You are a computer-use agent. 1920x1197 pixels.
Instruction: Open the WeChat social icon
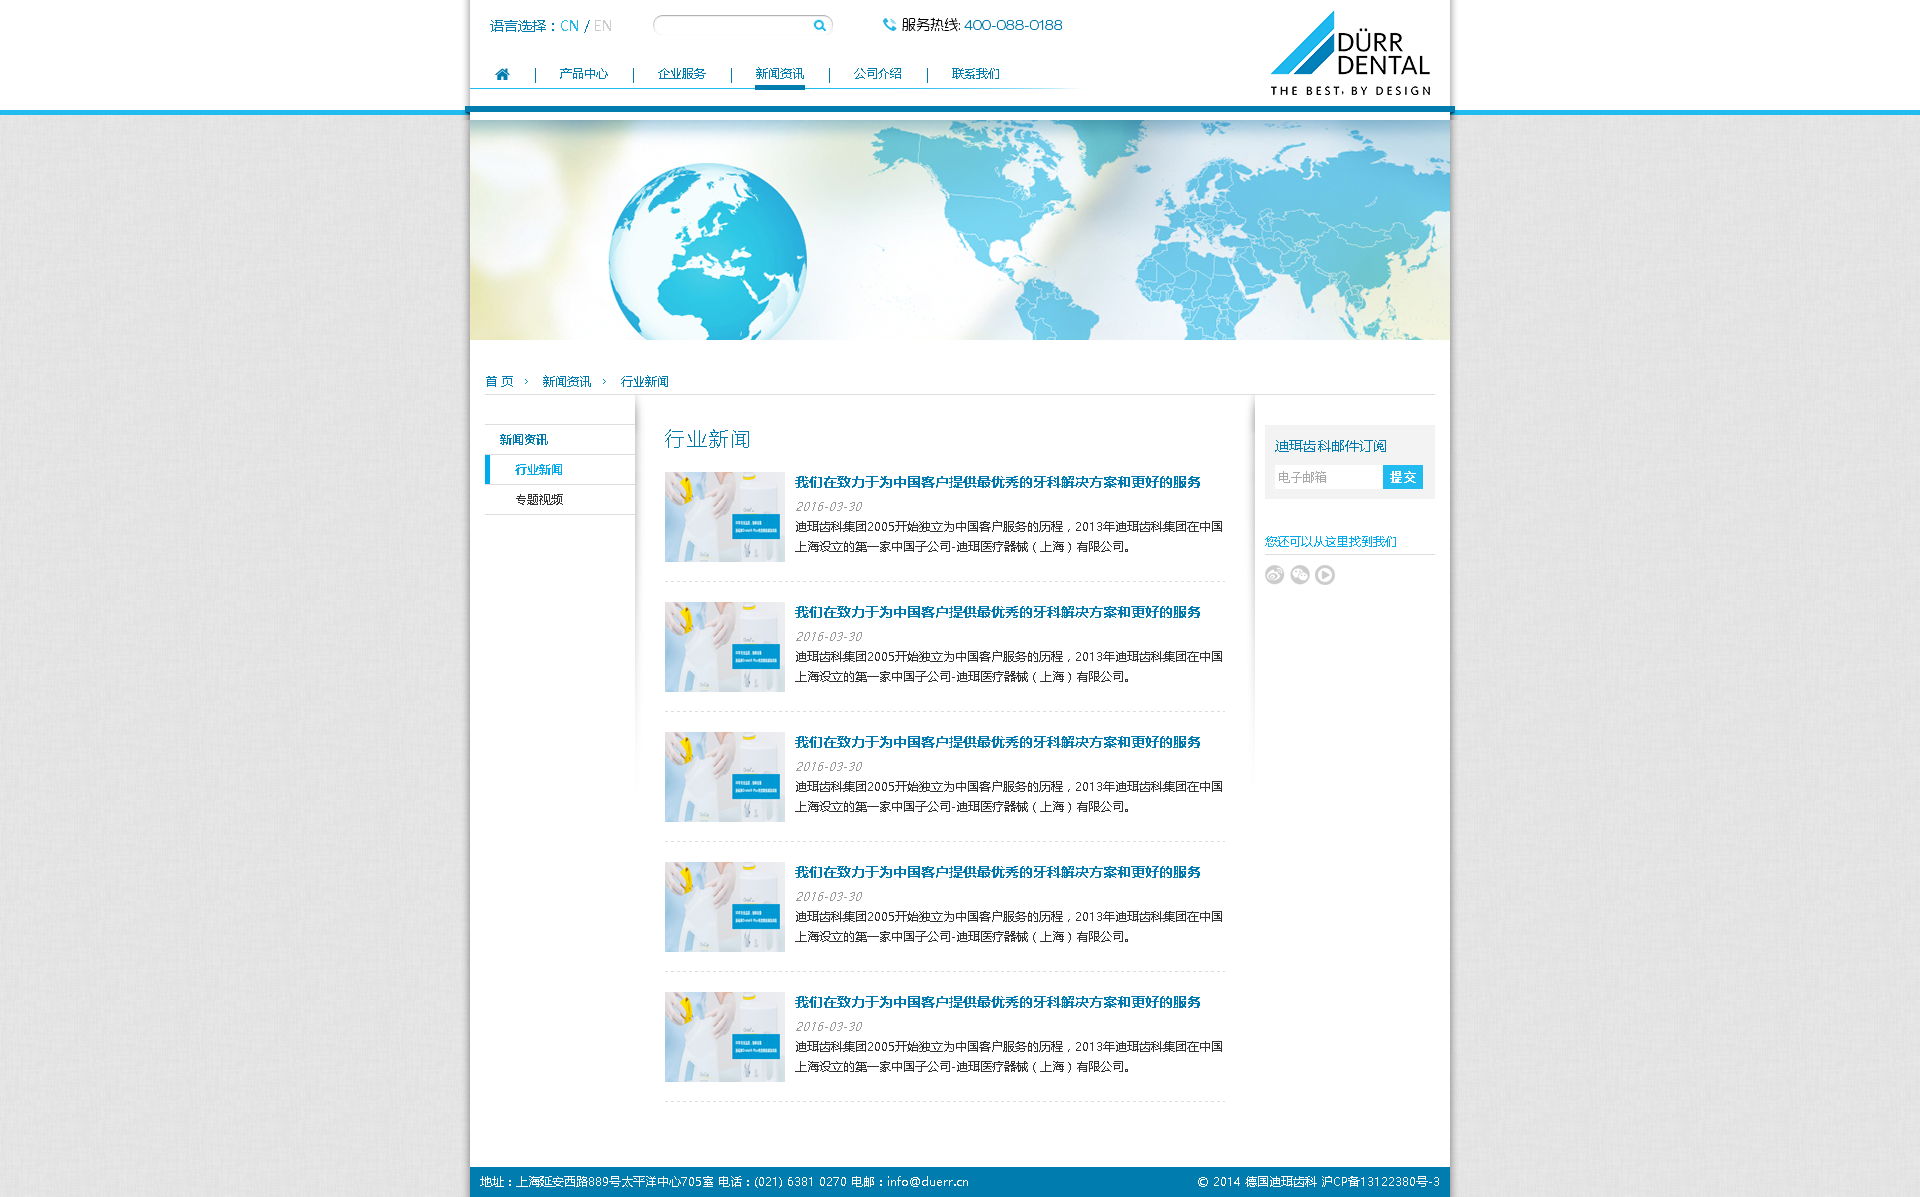point(1300,575)
